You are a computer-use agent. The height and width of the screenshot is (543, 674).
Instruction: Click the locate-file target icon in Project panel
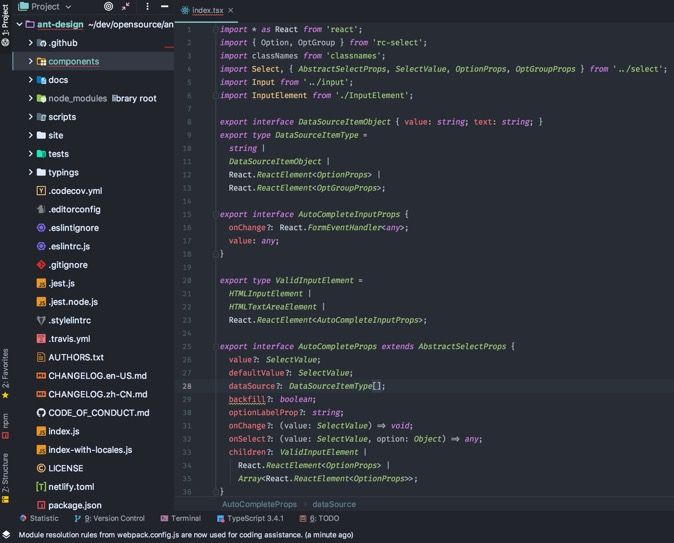tap(109, 6)
